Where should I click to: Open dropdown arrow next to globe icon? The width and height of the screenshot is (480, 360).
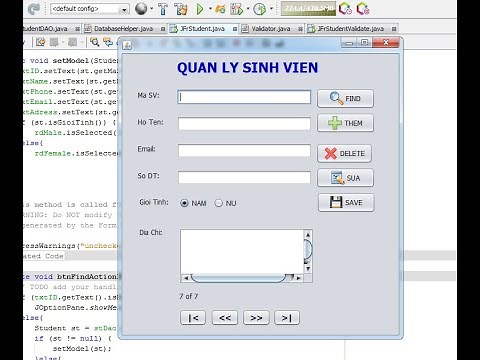click(x=152, y=9)
